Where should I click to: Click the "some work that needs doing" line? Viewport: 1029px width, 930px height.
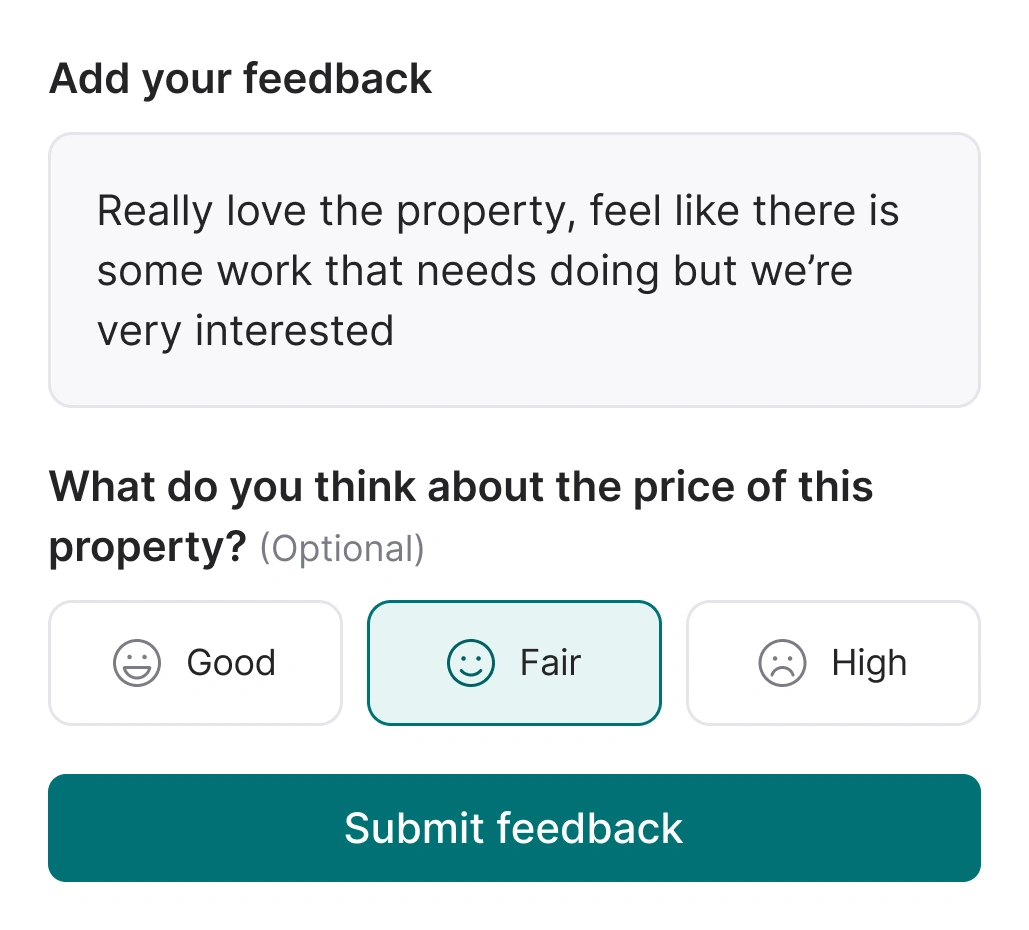474,271
